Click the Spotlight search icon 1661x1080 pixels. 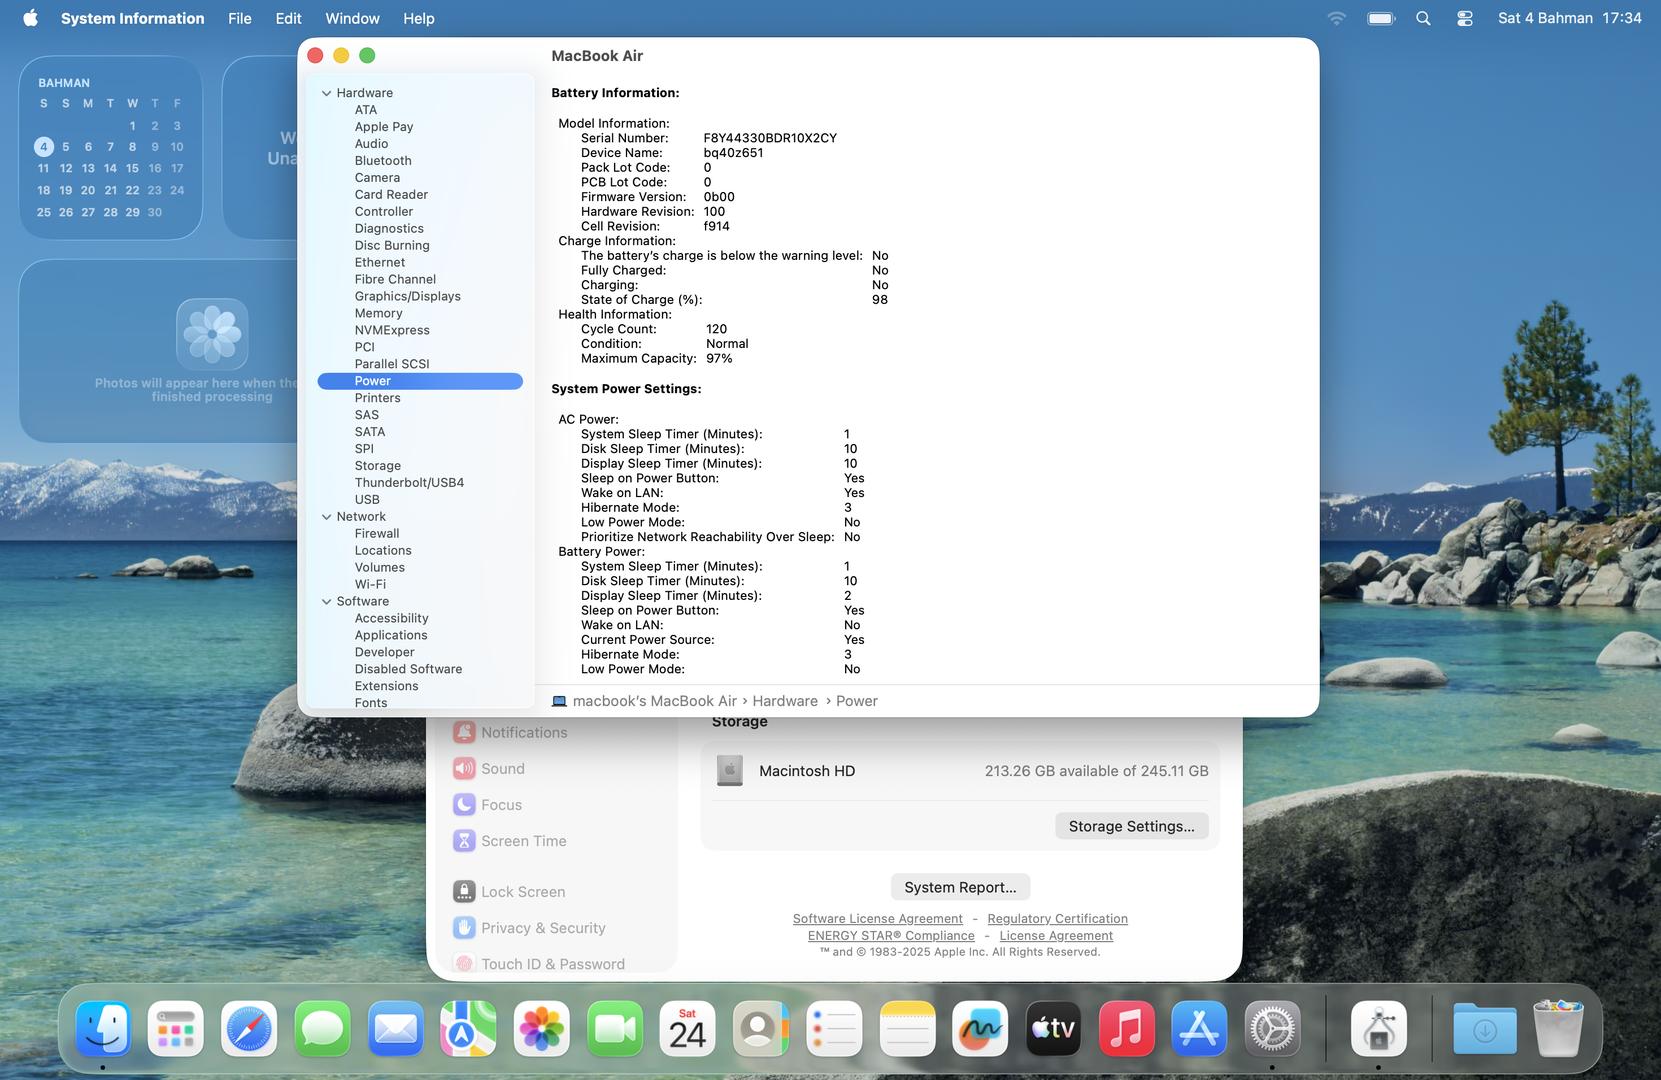(1423, 18)
